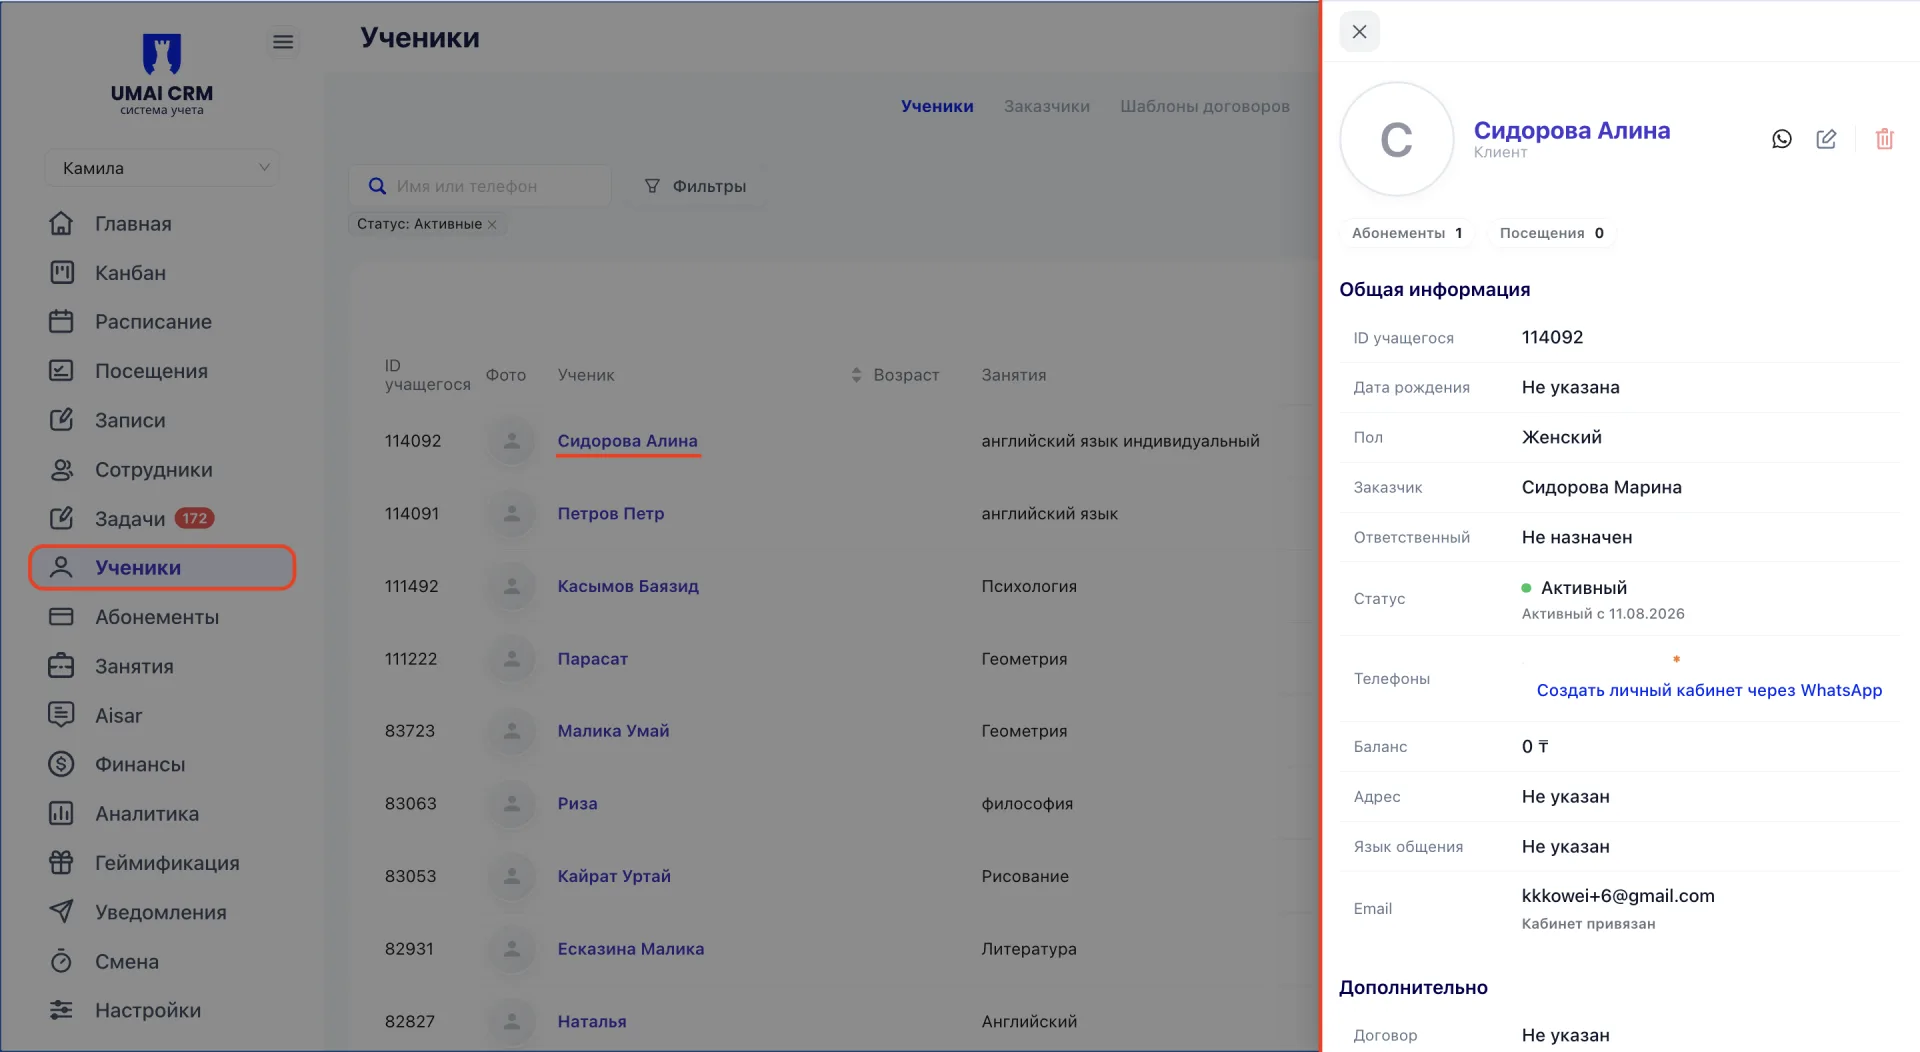
Task: Click the Литература lesson cell
Action: pyautogui.click(x=1029, y=949)
